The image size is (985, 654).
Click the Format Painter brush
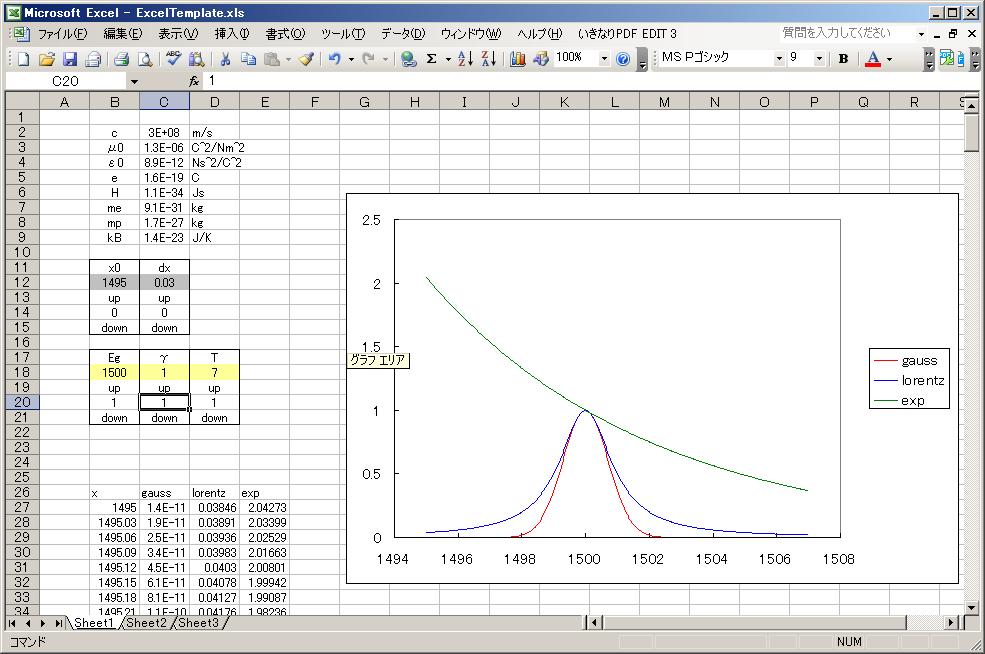click(x=306, y=59)
